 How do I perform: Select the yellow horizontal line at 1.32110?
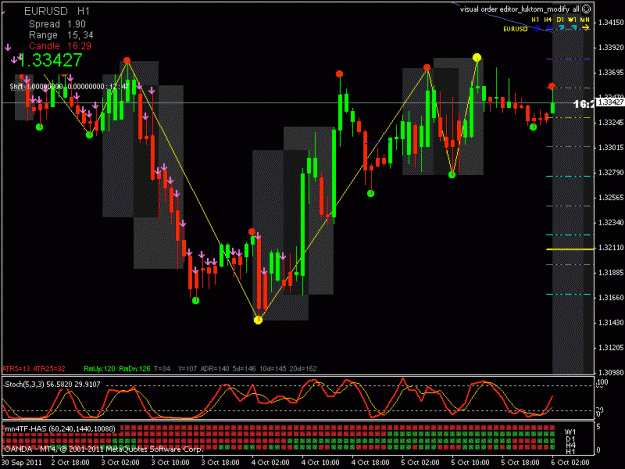570,249
